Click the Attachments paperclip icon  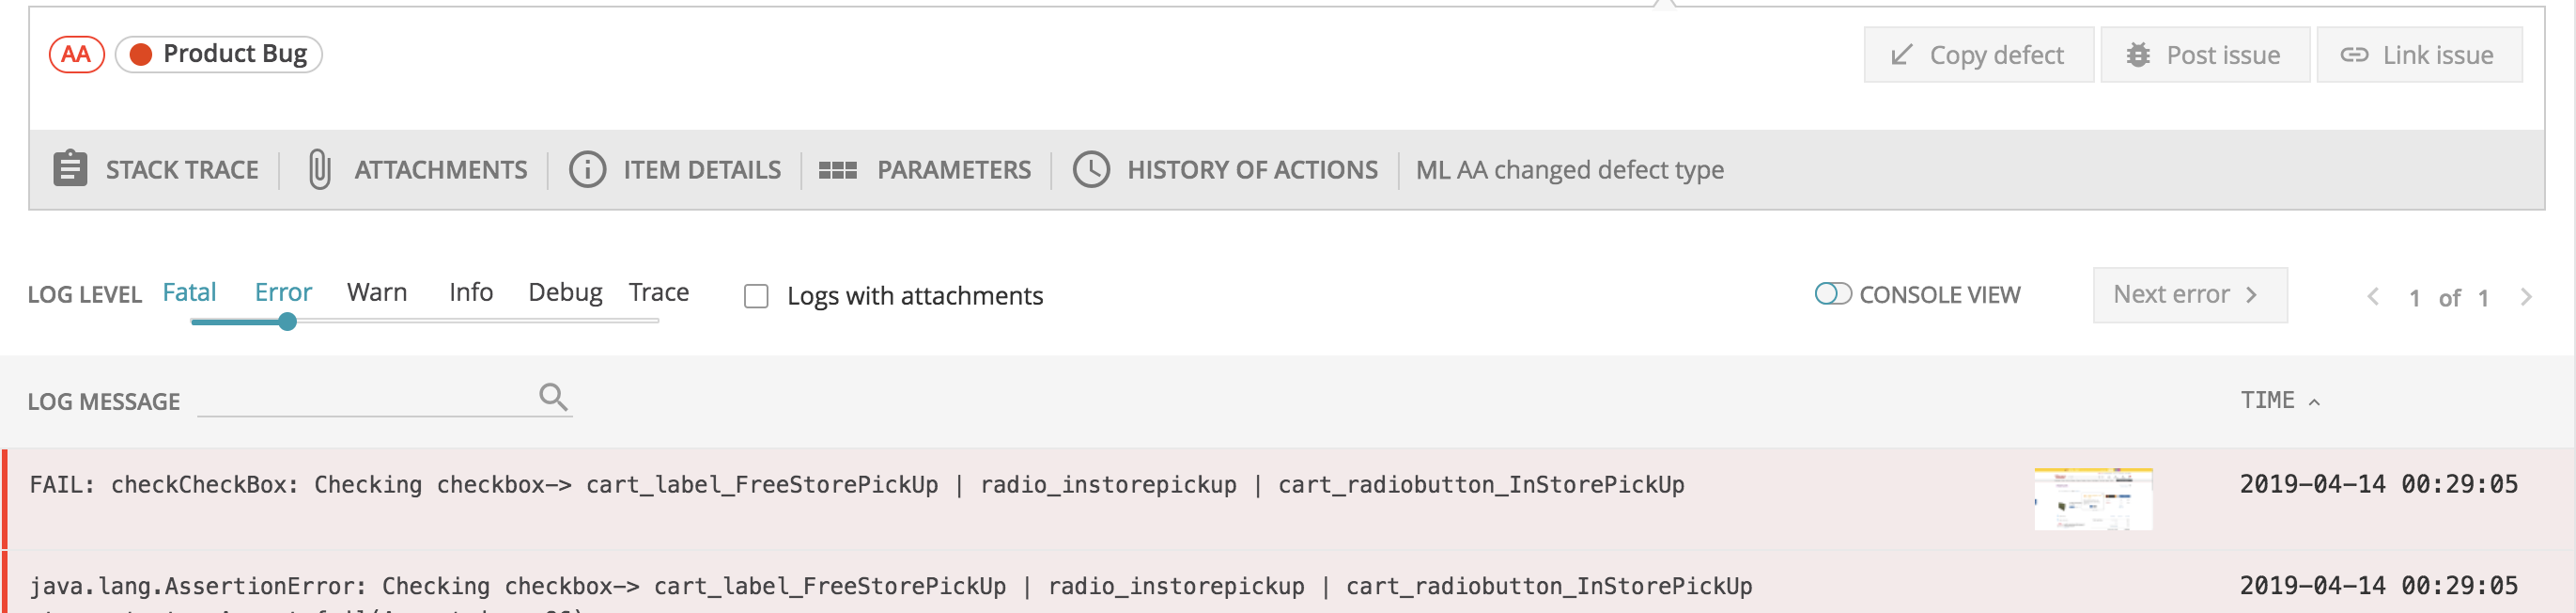coord(319,169)
